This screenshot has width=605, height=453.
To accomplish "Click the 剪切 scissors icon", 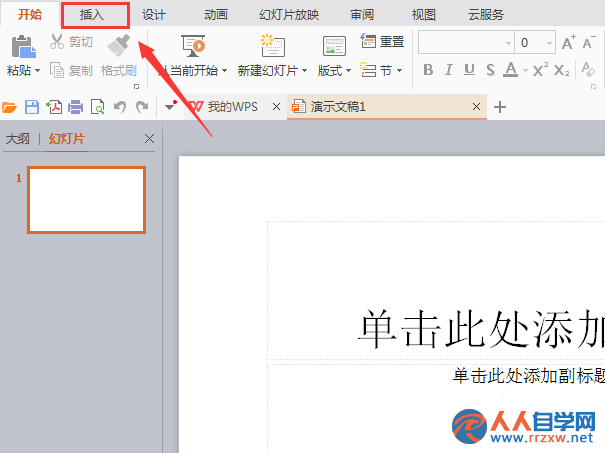I will point(57,41).
